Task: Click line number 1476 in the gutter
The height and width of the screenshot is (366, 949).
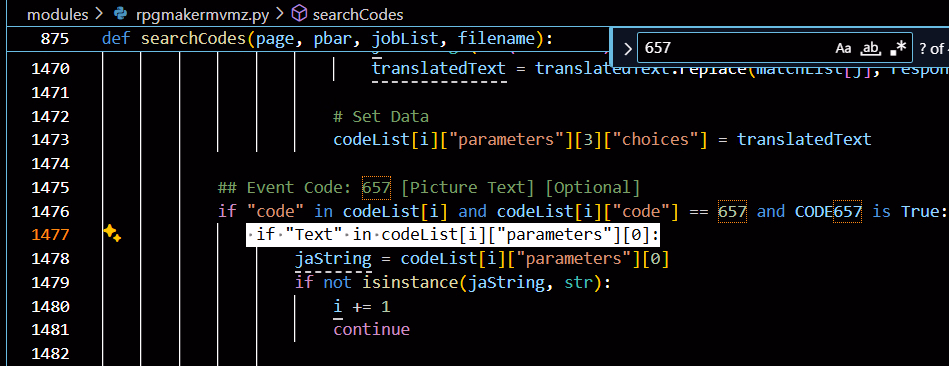Action: [x=50, y=211]
